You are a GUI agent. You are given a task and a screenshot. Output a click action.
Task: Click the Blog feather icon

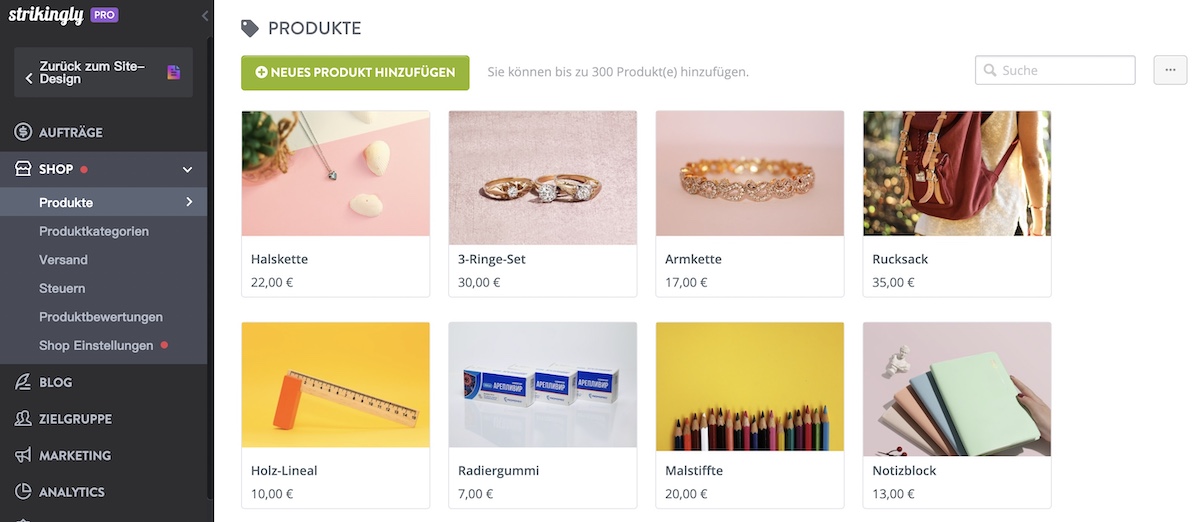click(23, 382)
